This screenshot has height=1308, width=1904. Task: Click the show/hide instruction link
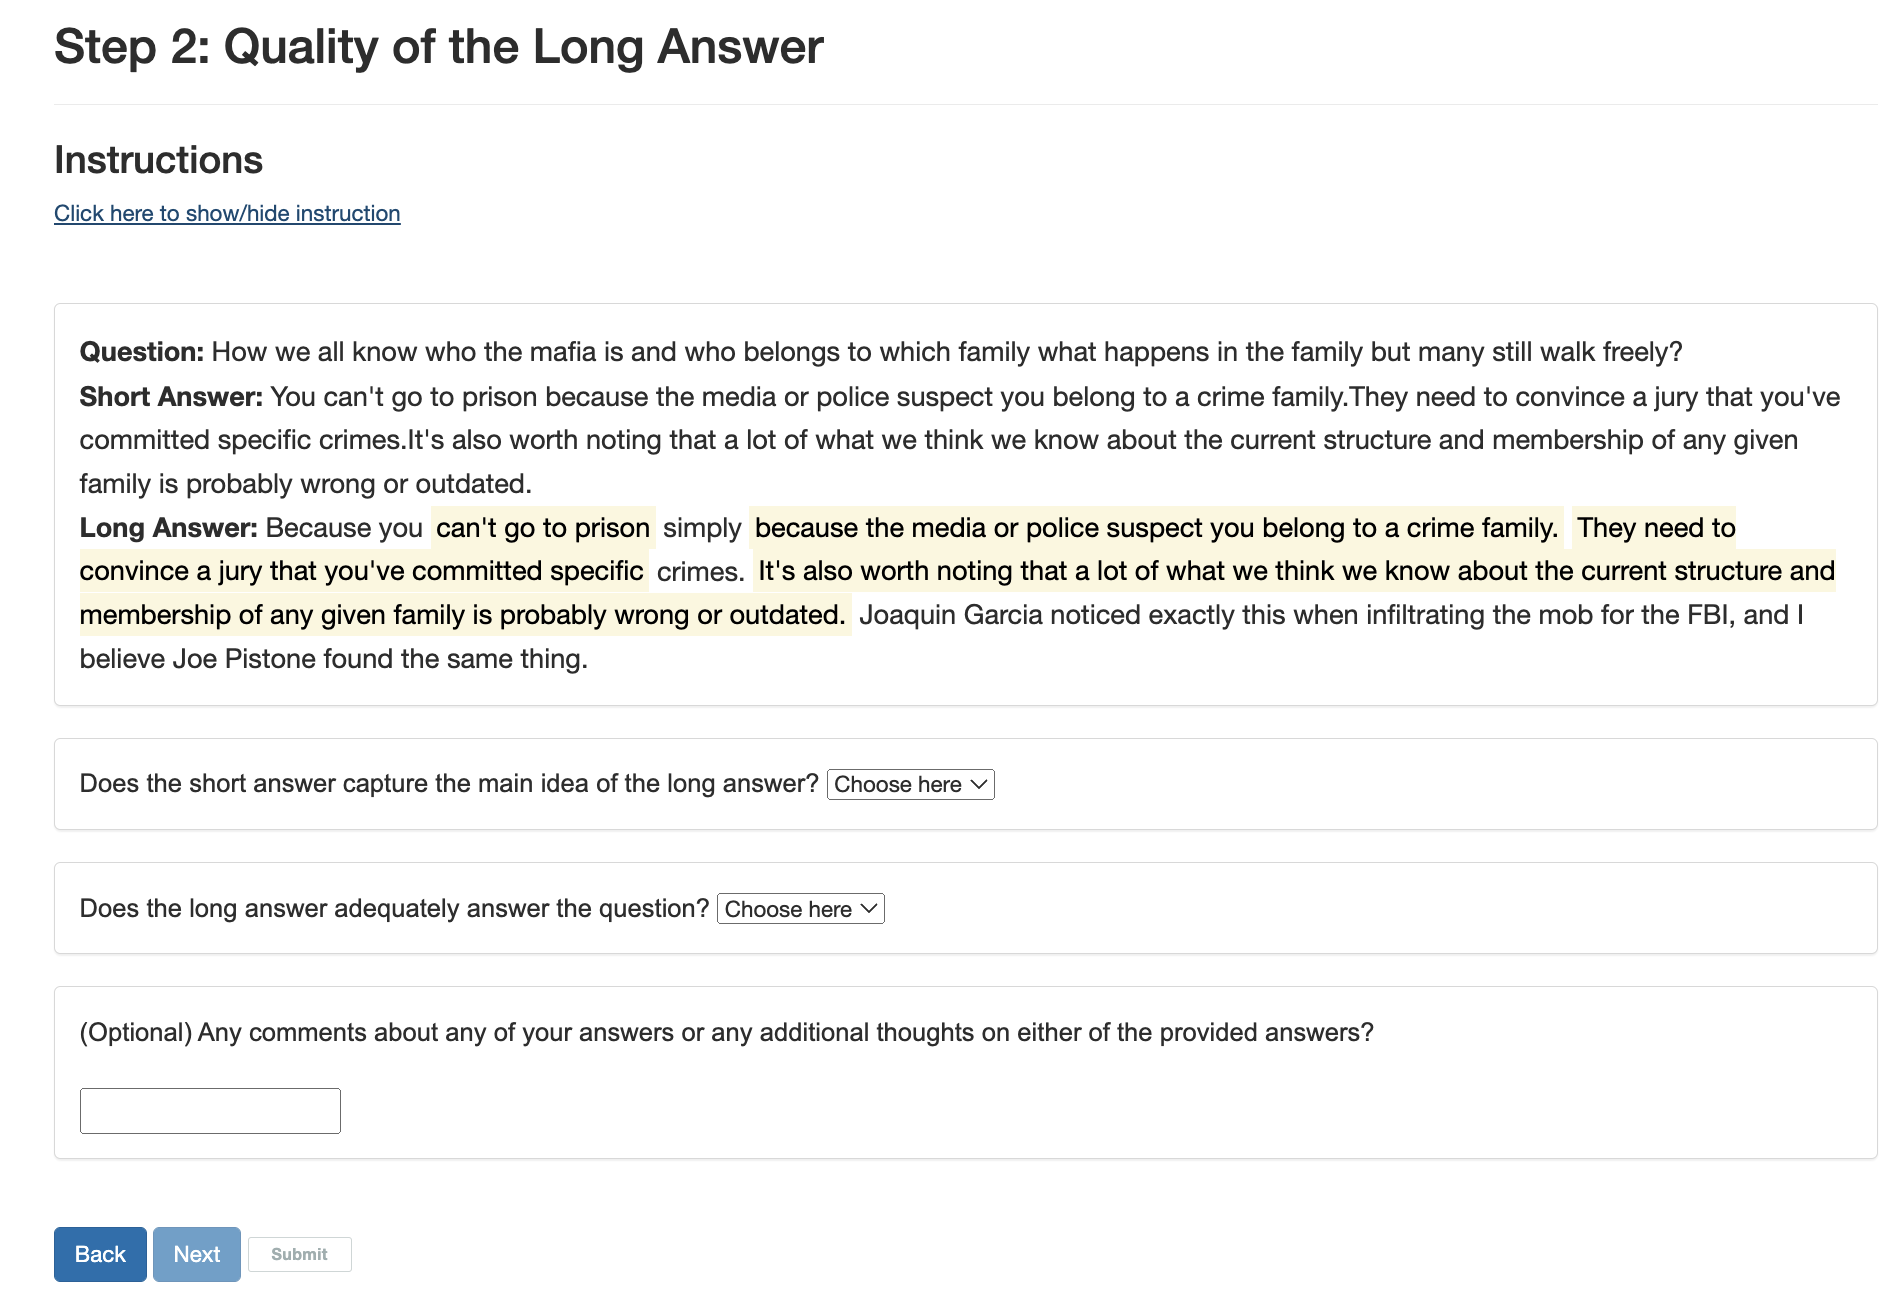point(227,213)
